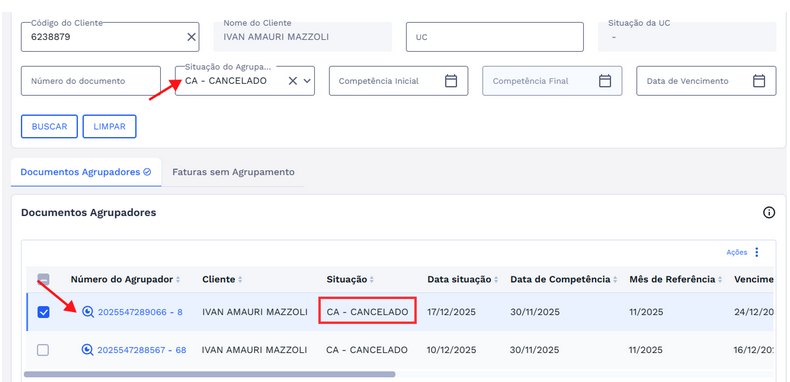The height and width of the screenshot is (382, 790).
Task: Open agrupador link 2025547289066 - 8
Action: coord(140,312)
